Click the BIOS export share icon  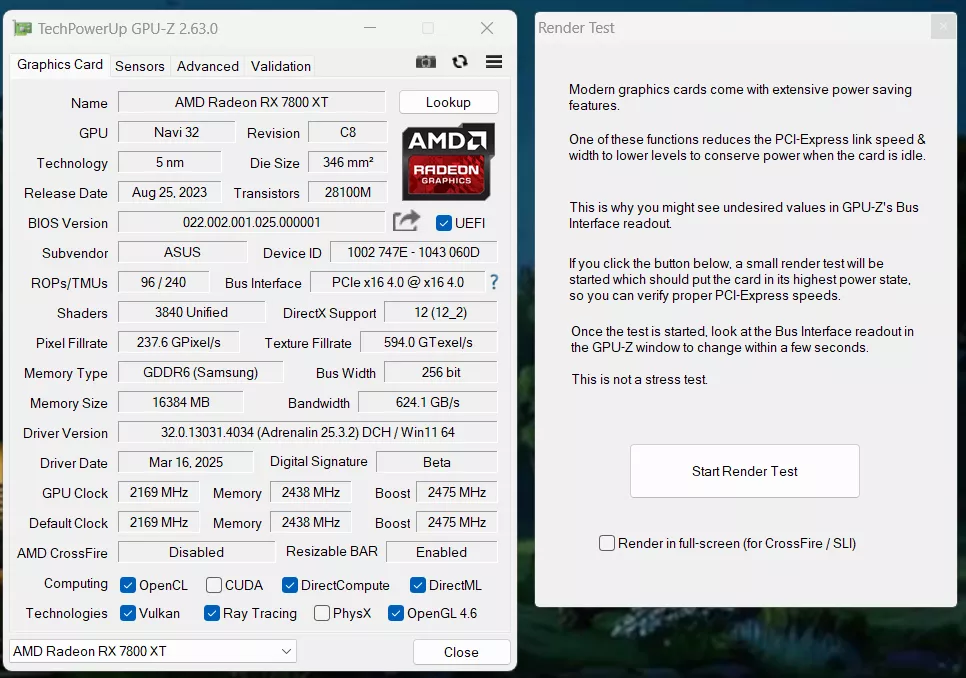pyautogui.click(x=406, y=221)
